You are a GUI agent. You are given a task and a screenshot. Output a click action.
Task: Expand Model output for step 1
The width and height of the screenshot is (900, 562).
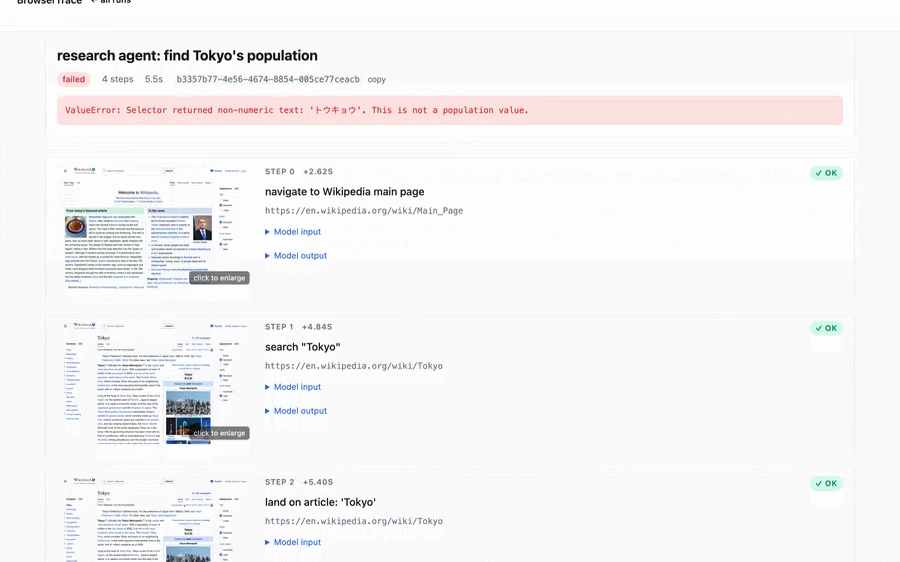coord(296,411)
